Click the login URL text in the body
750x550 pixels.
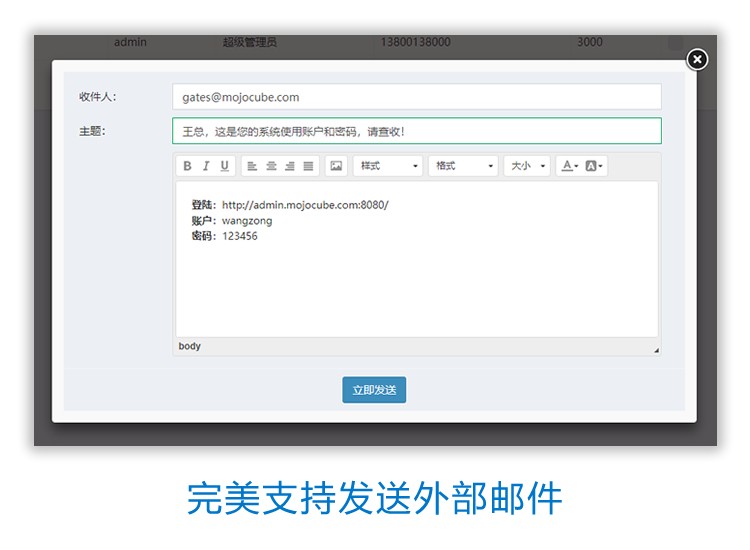[x=305, y=205]
